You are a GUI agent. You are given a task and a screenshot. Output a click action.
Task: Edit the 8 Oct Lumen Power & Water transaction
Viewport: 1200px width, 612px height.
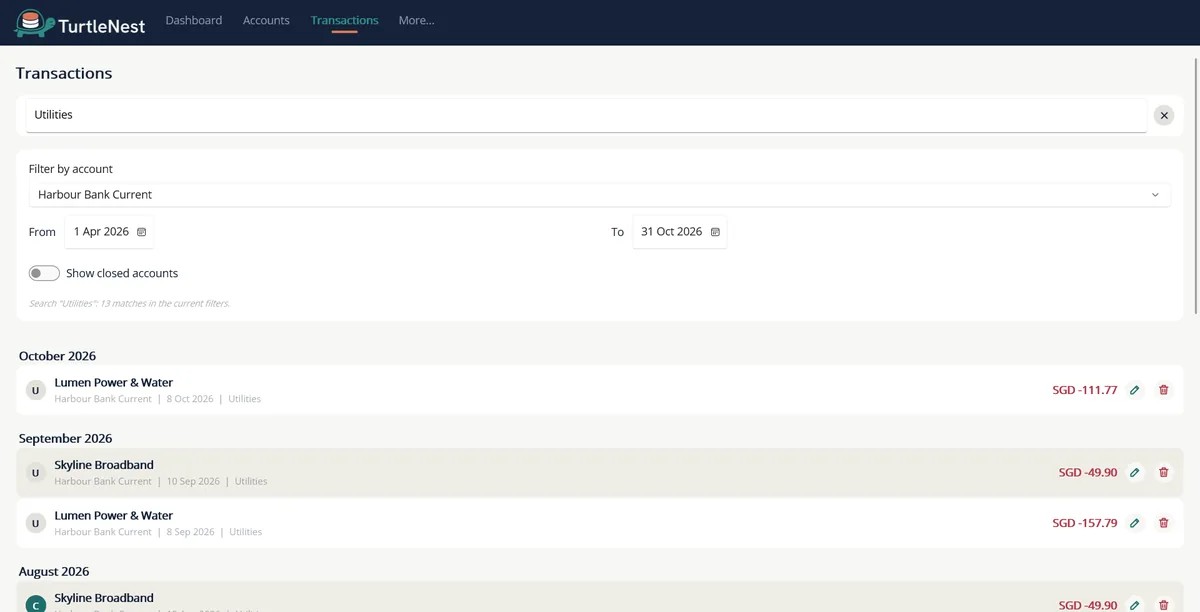[1135, 390]
